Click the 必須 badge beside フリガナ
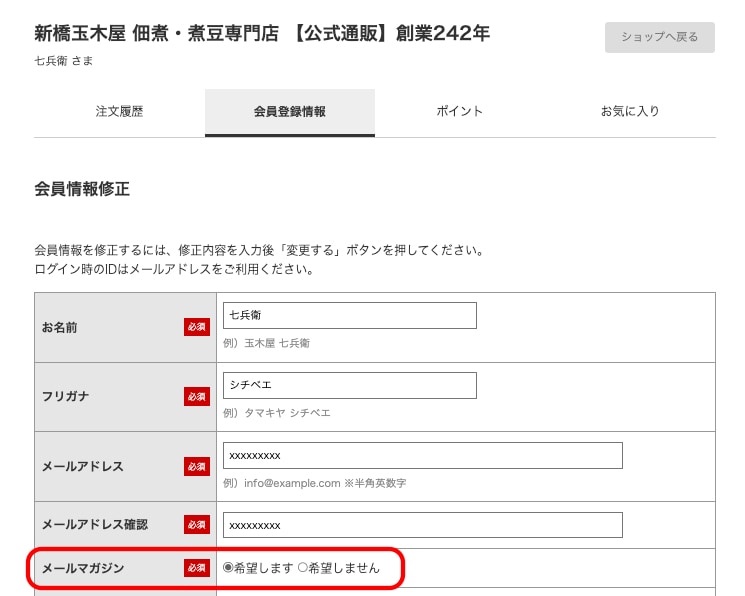This screenshot has height=596, width=745. pos(197,397)
